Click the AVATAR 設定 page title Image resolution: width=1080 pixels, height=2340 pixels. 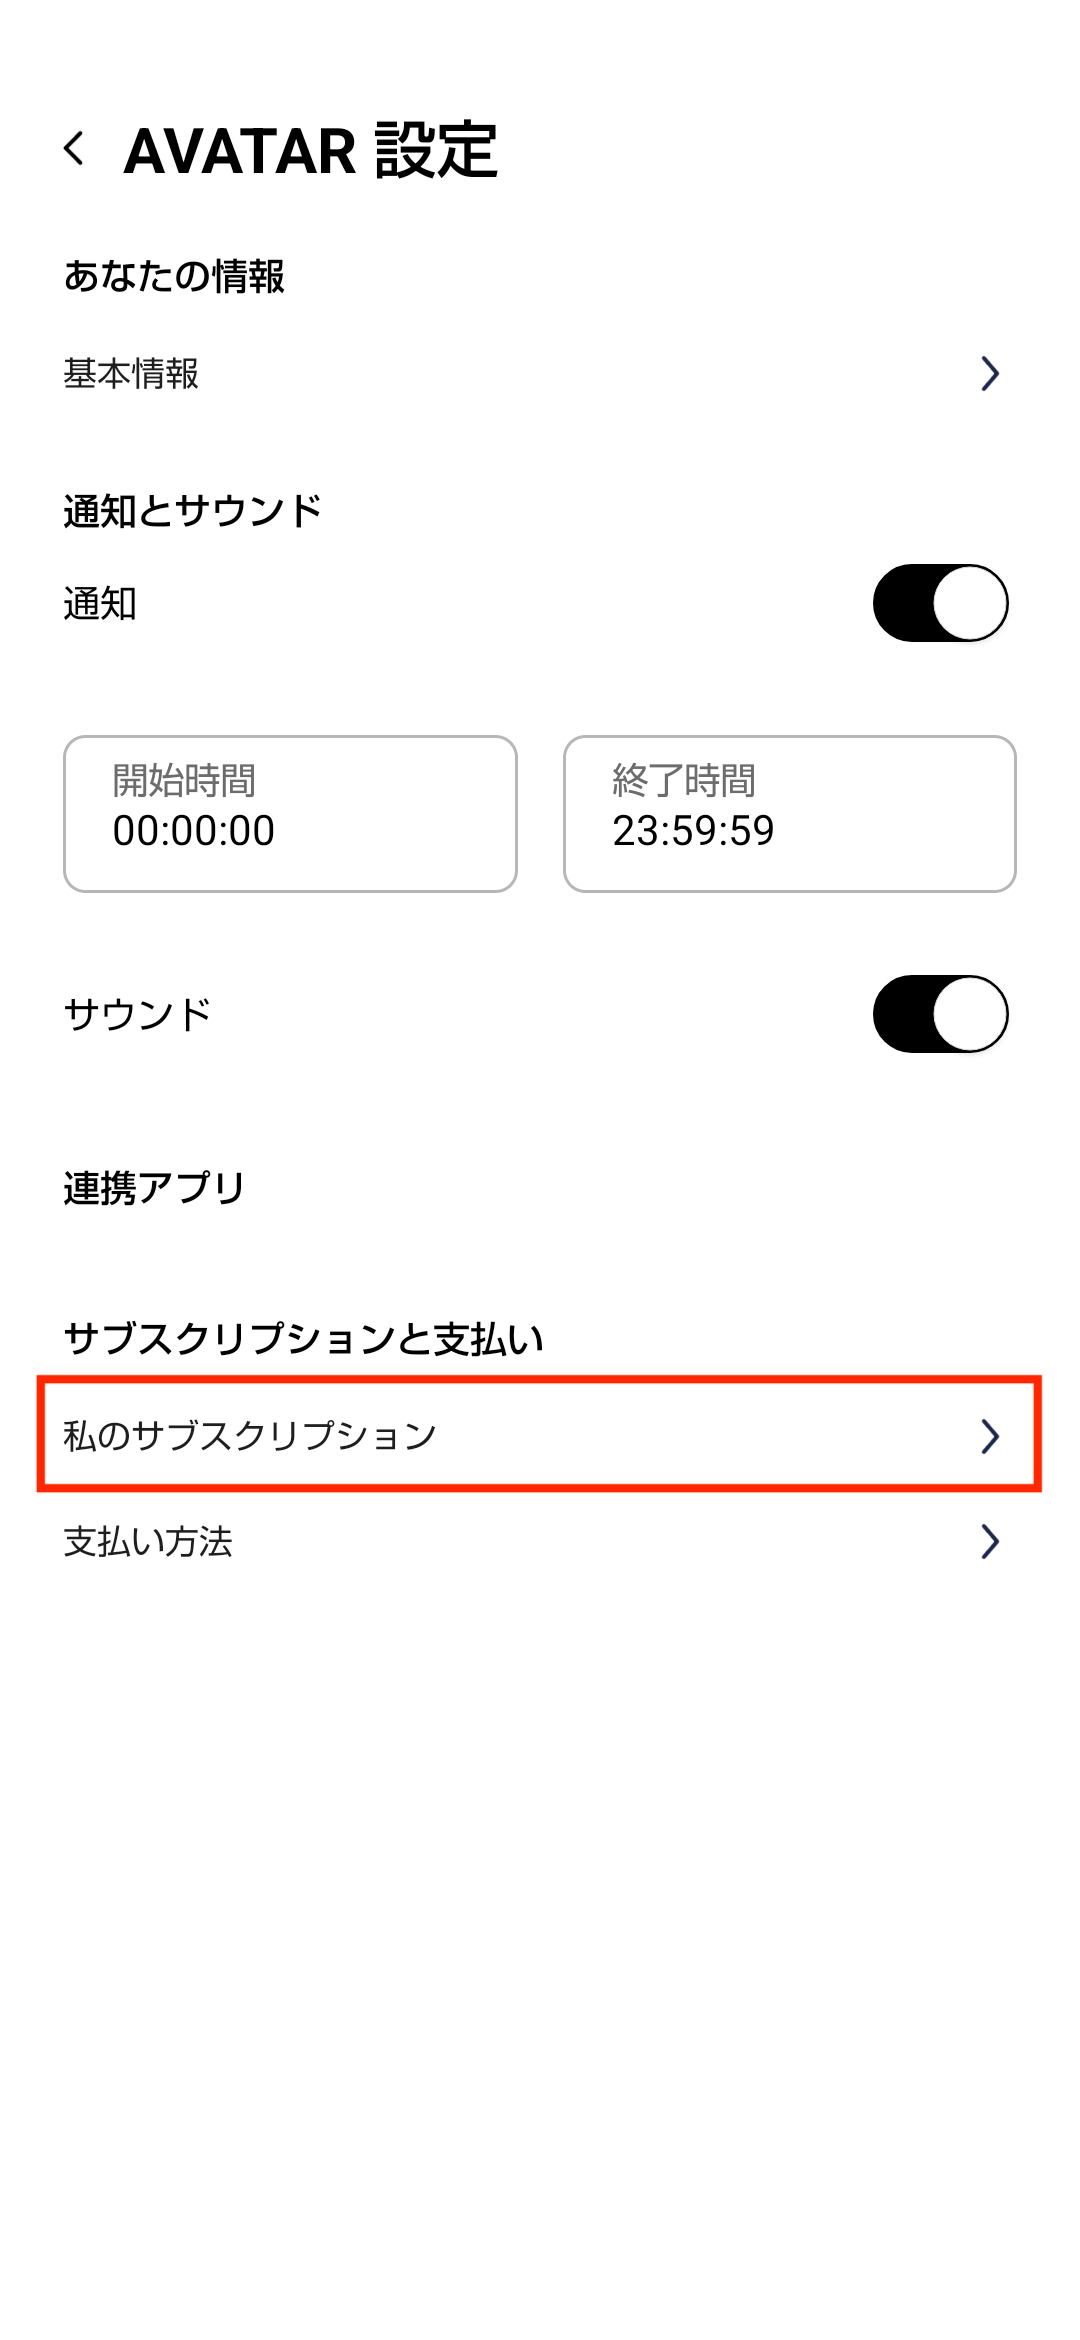point(310,151)
